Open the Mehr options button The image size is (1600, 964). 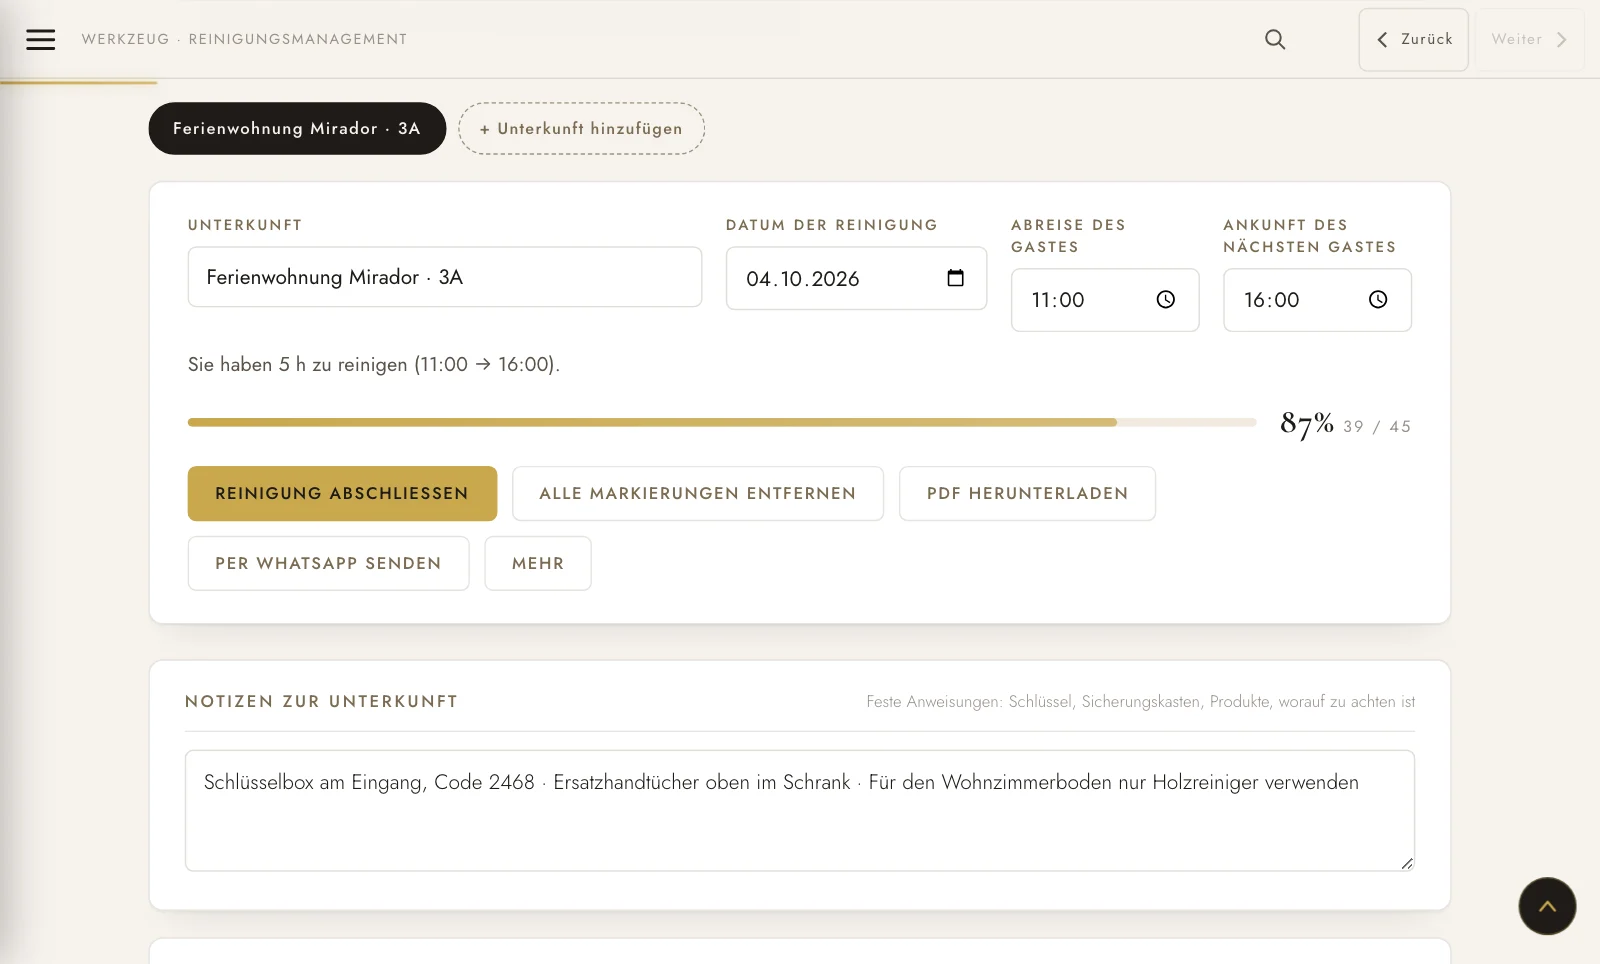[538, 563]
